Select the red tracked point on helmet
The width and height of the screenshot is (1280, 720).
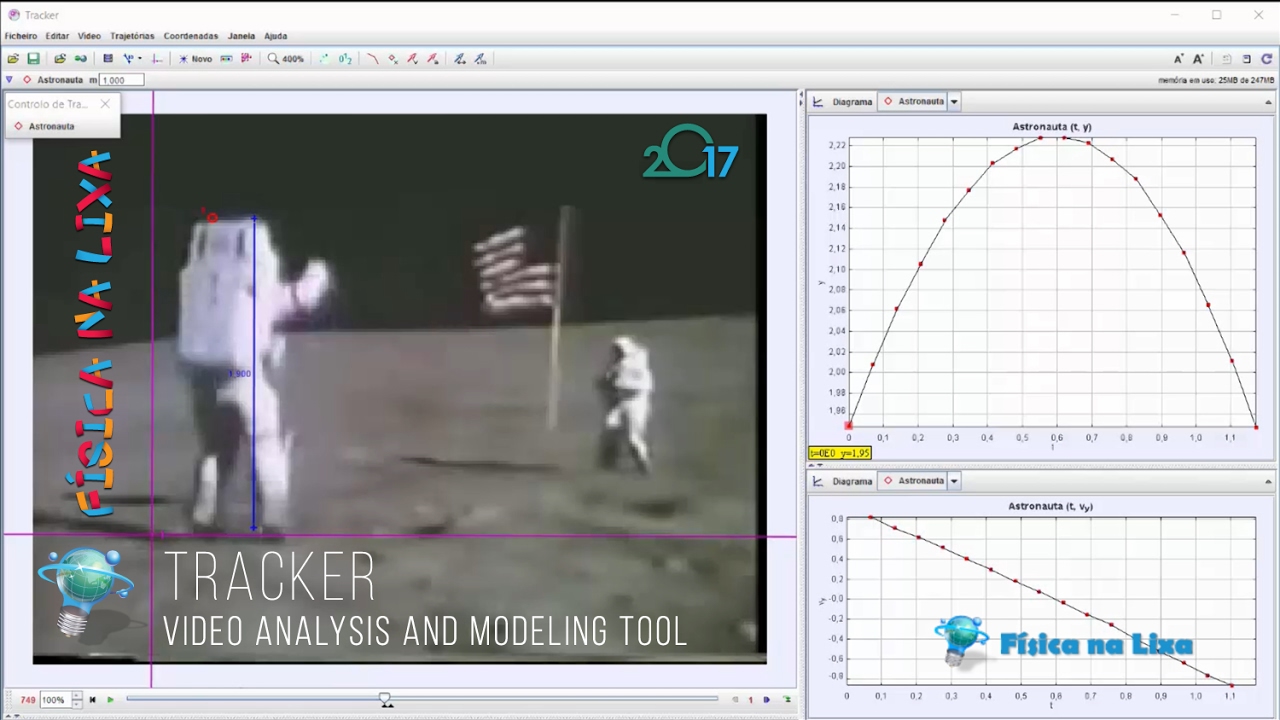pyautogui.click(x=211, y=217)
